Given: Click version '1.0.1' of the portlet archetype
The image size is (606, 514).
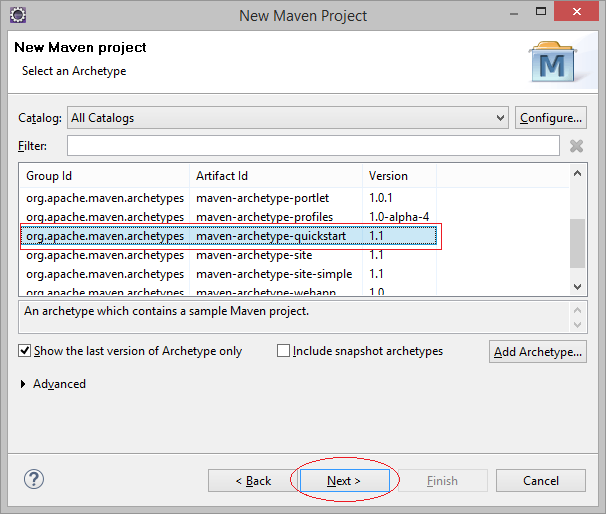Looking at the screenshot, I should tap(381, 198).
